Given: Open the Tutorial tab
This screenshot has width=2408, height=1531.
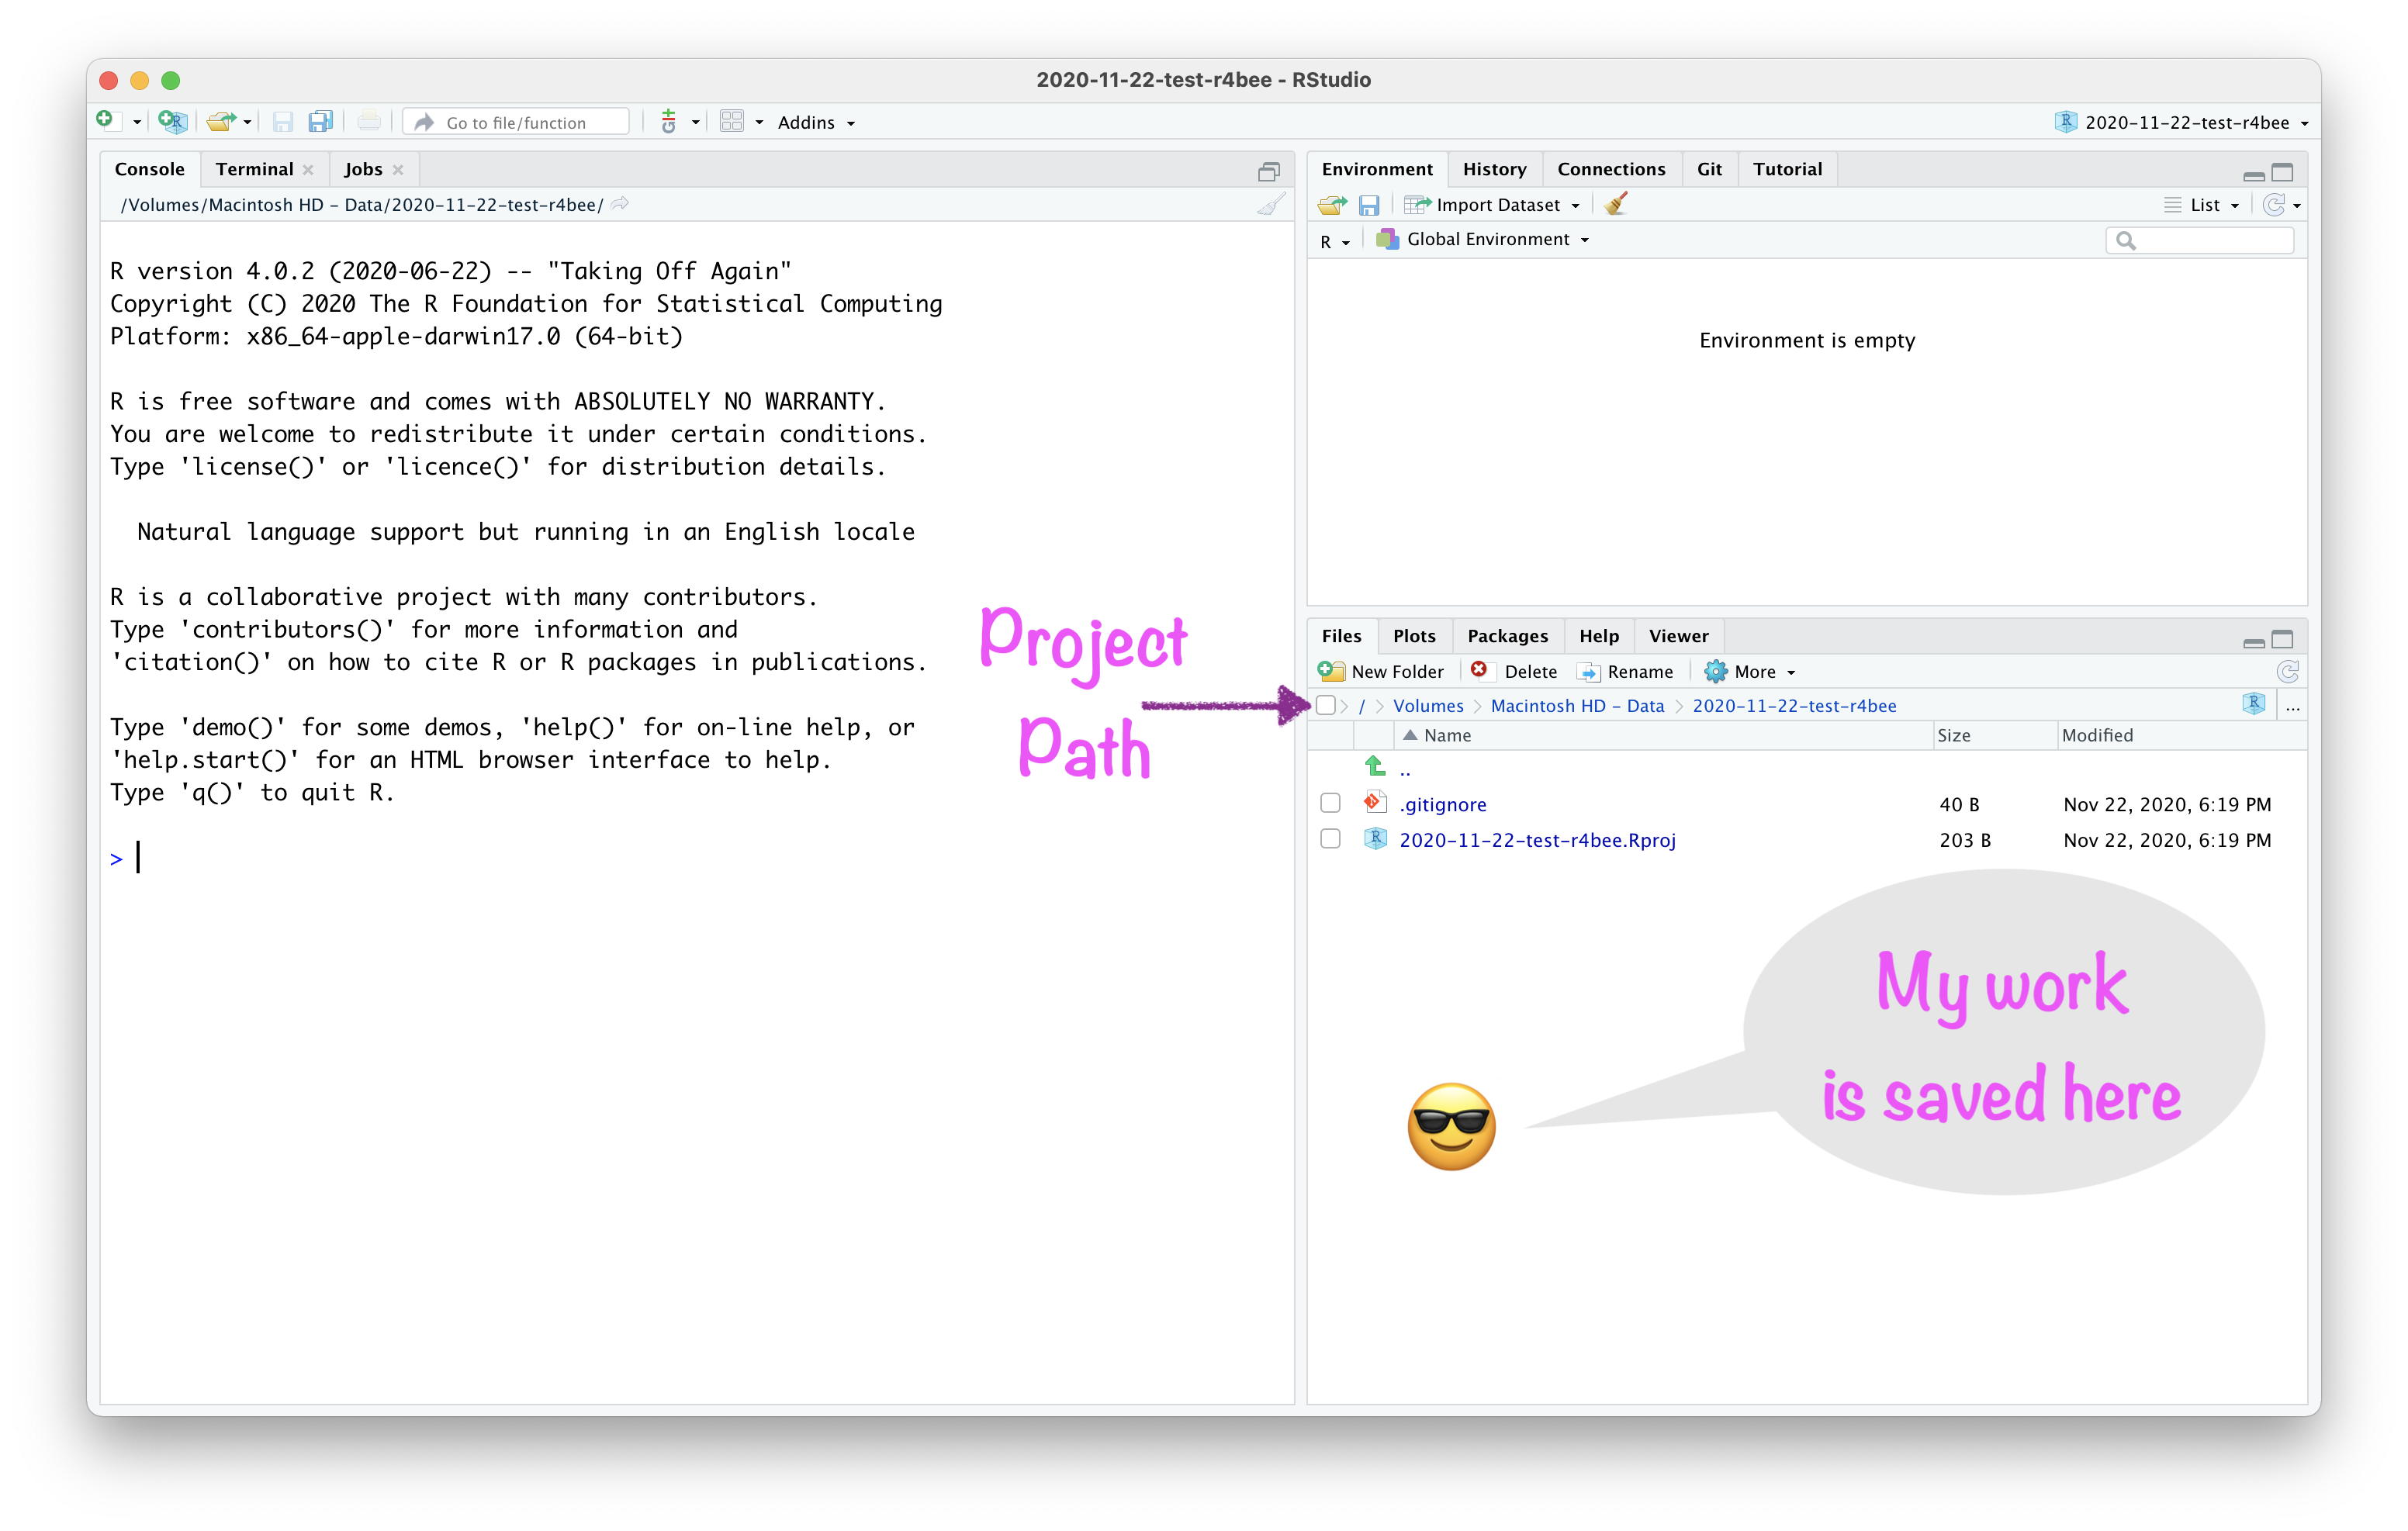Looking at the screenshot, I should coord(1787,169).
